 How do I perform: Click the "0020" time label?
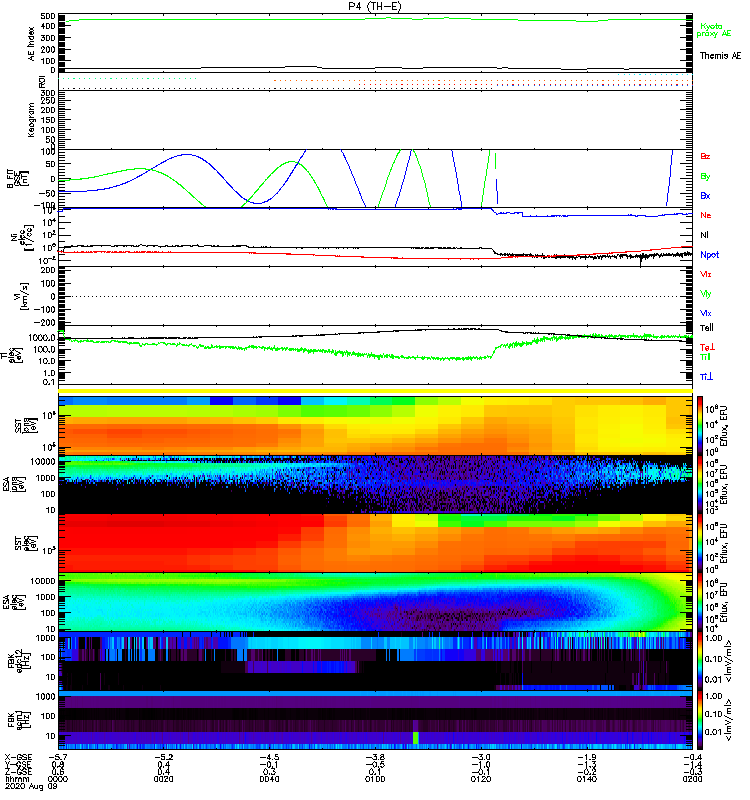[163, 779]
